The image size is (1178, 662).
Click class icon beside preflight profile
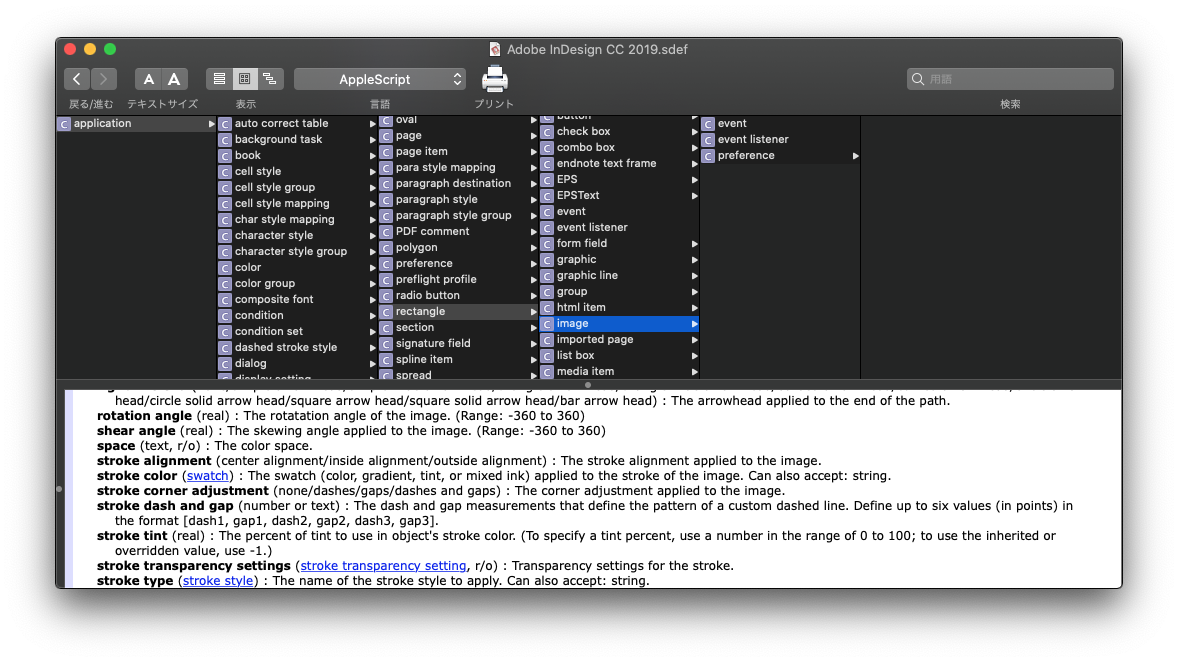coord(385,280)
